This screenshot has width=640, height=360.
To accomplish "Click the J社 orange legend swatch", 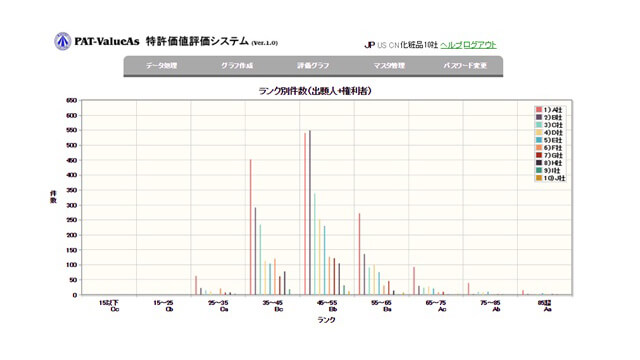I will point(539,178).
